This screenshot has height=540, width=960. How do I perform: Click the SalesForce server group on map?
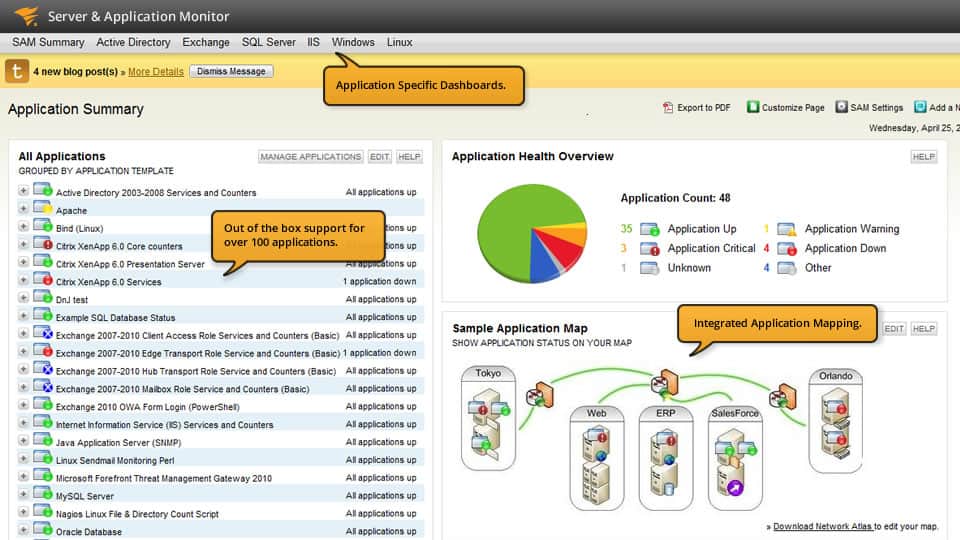point(735,458)
